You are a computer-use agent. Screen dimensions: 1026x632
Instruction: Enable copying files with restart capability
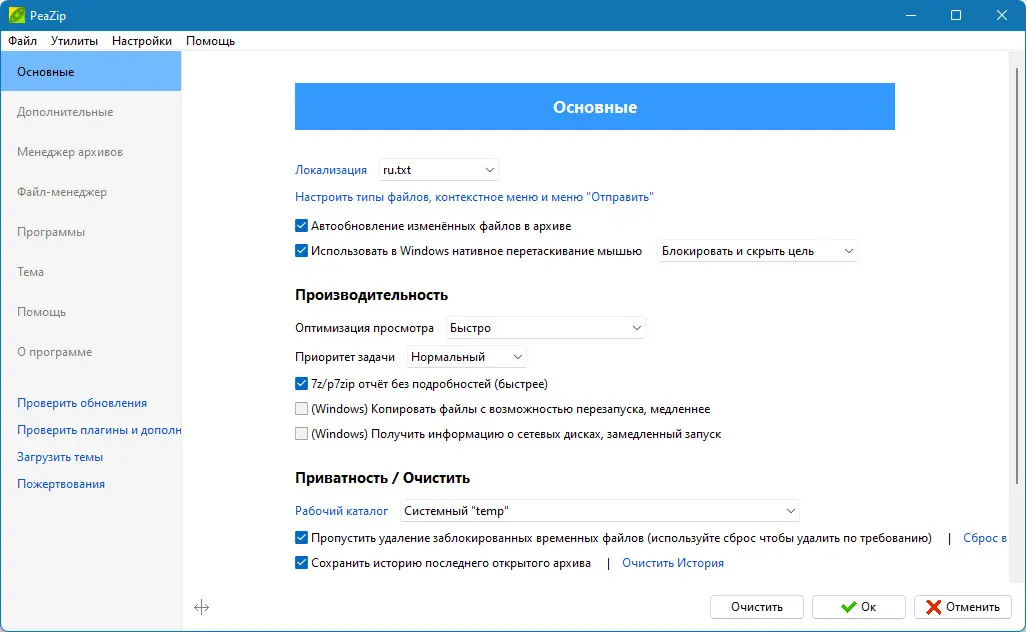(301, 409)
